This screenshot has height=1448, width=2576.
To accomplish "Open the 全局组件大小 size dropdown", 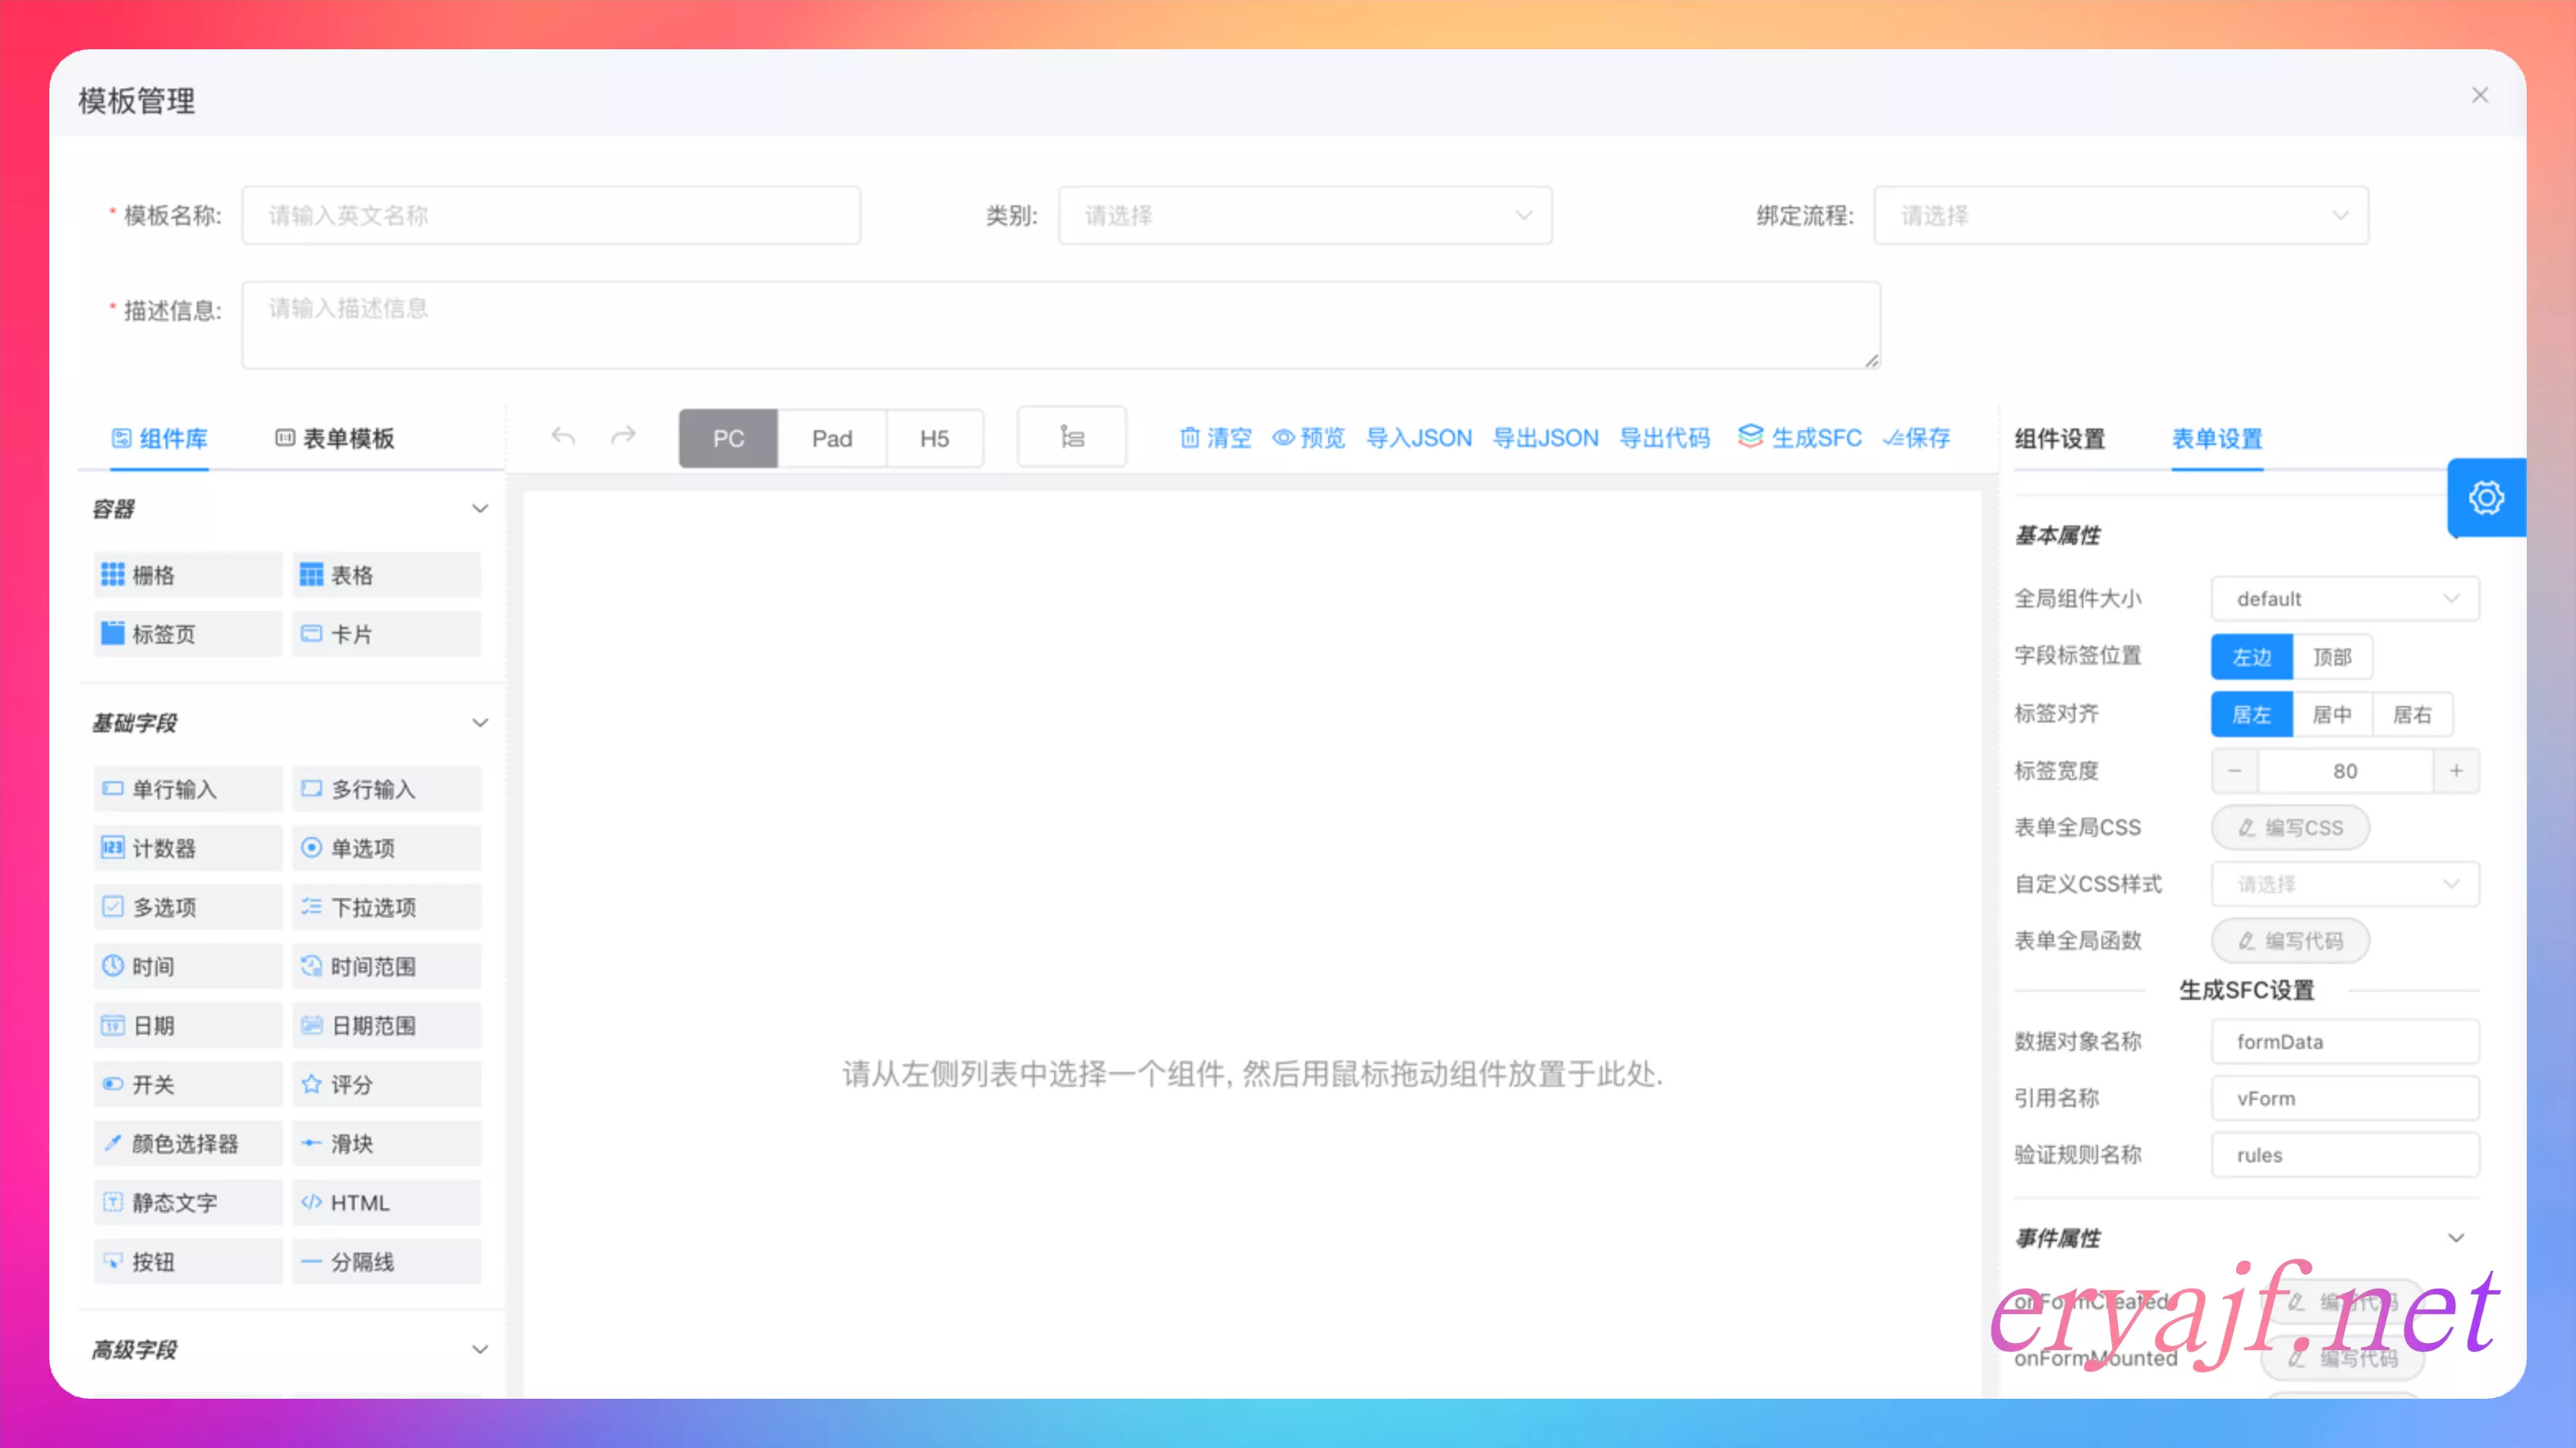I will pyautogui.click(x=2345, y=598).
